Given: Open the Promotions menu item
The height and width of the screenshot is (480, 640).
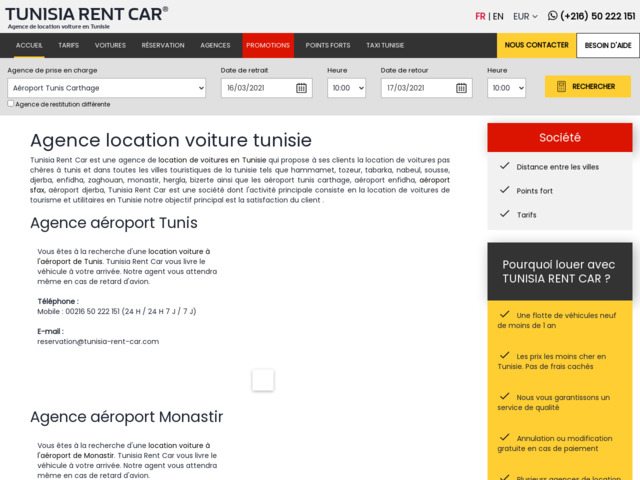Looking at the screenshot, I should (x=268, y=45).
